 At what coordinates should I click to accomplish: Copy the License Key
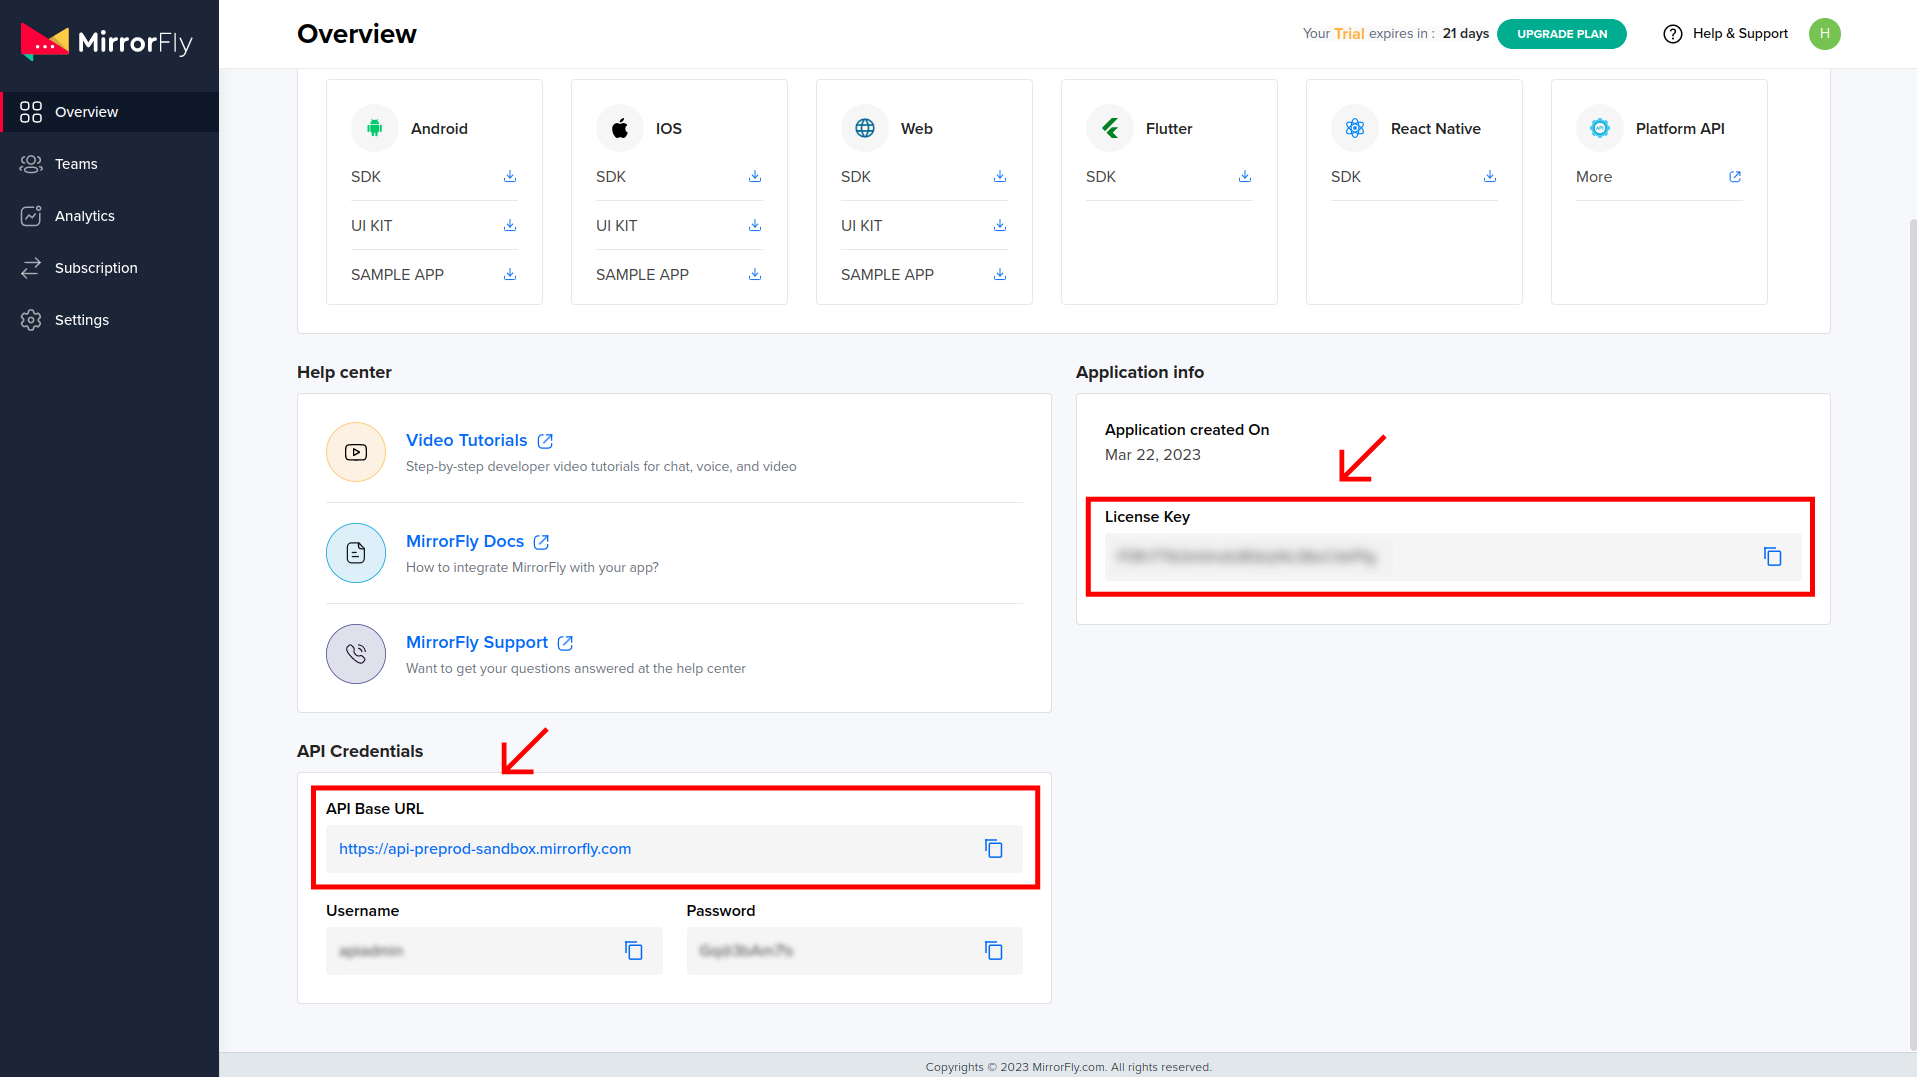tap(1772, 557)
